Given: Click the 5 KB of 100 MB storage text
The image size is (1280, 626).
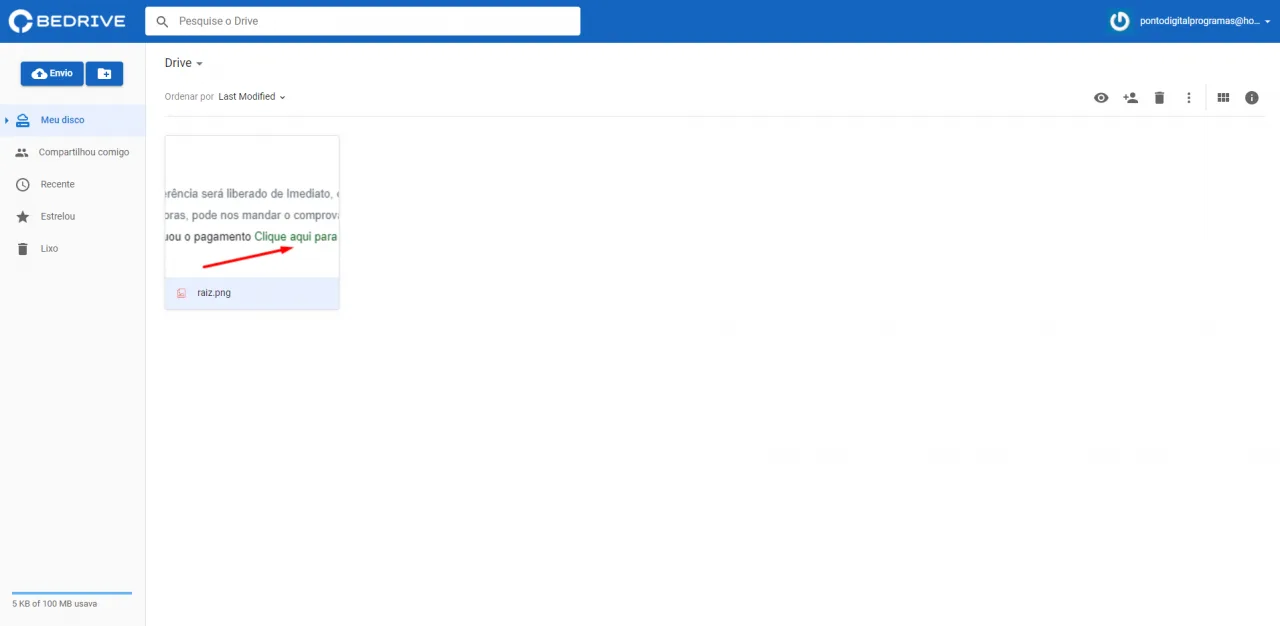Looking at the screenshot, I should point(55,604).
